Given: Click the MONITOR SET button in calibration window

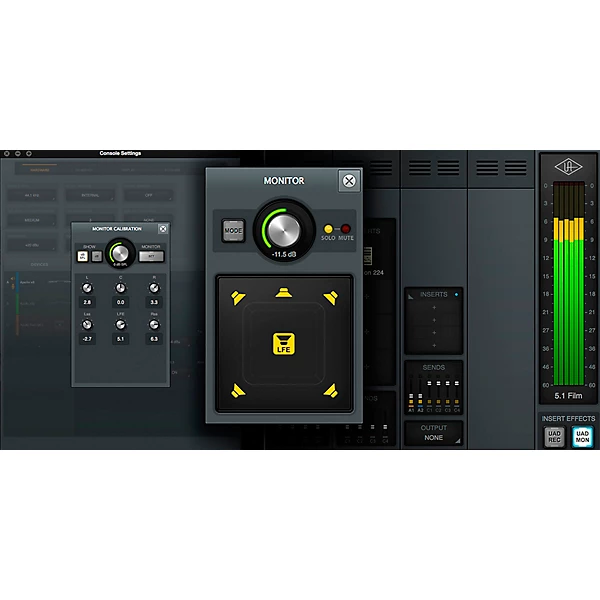Looking at the screenshot, I should [151, 256].
